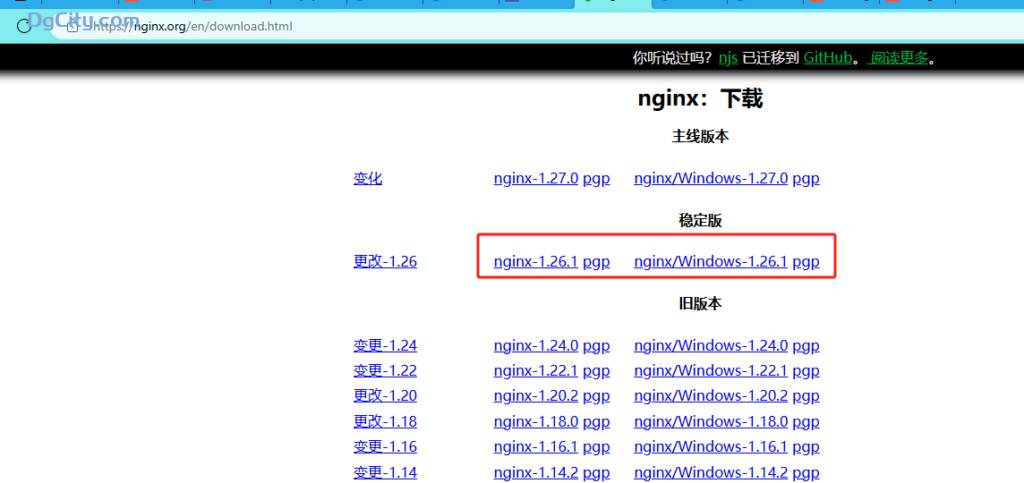Image resolution: width=1024 pixels, height=483 pixels.
Task: Open pgp signature beside nginx/Windows-1.14.2
Action: point(806,473)
